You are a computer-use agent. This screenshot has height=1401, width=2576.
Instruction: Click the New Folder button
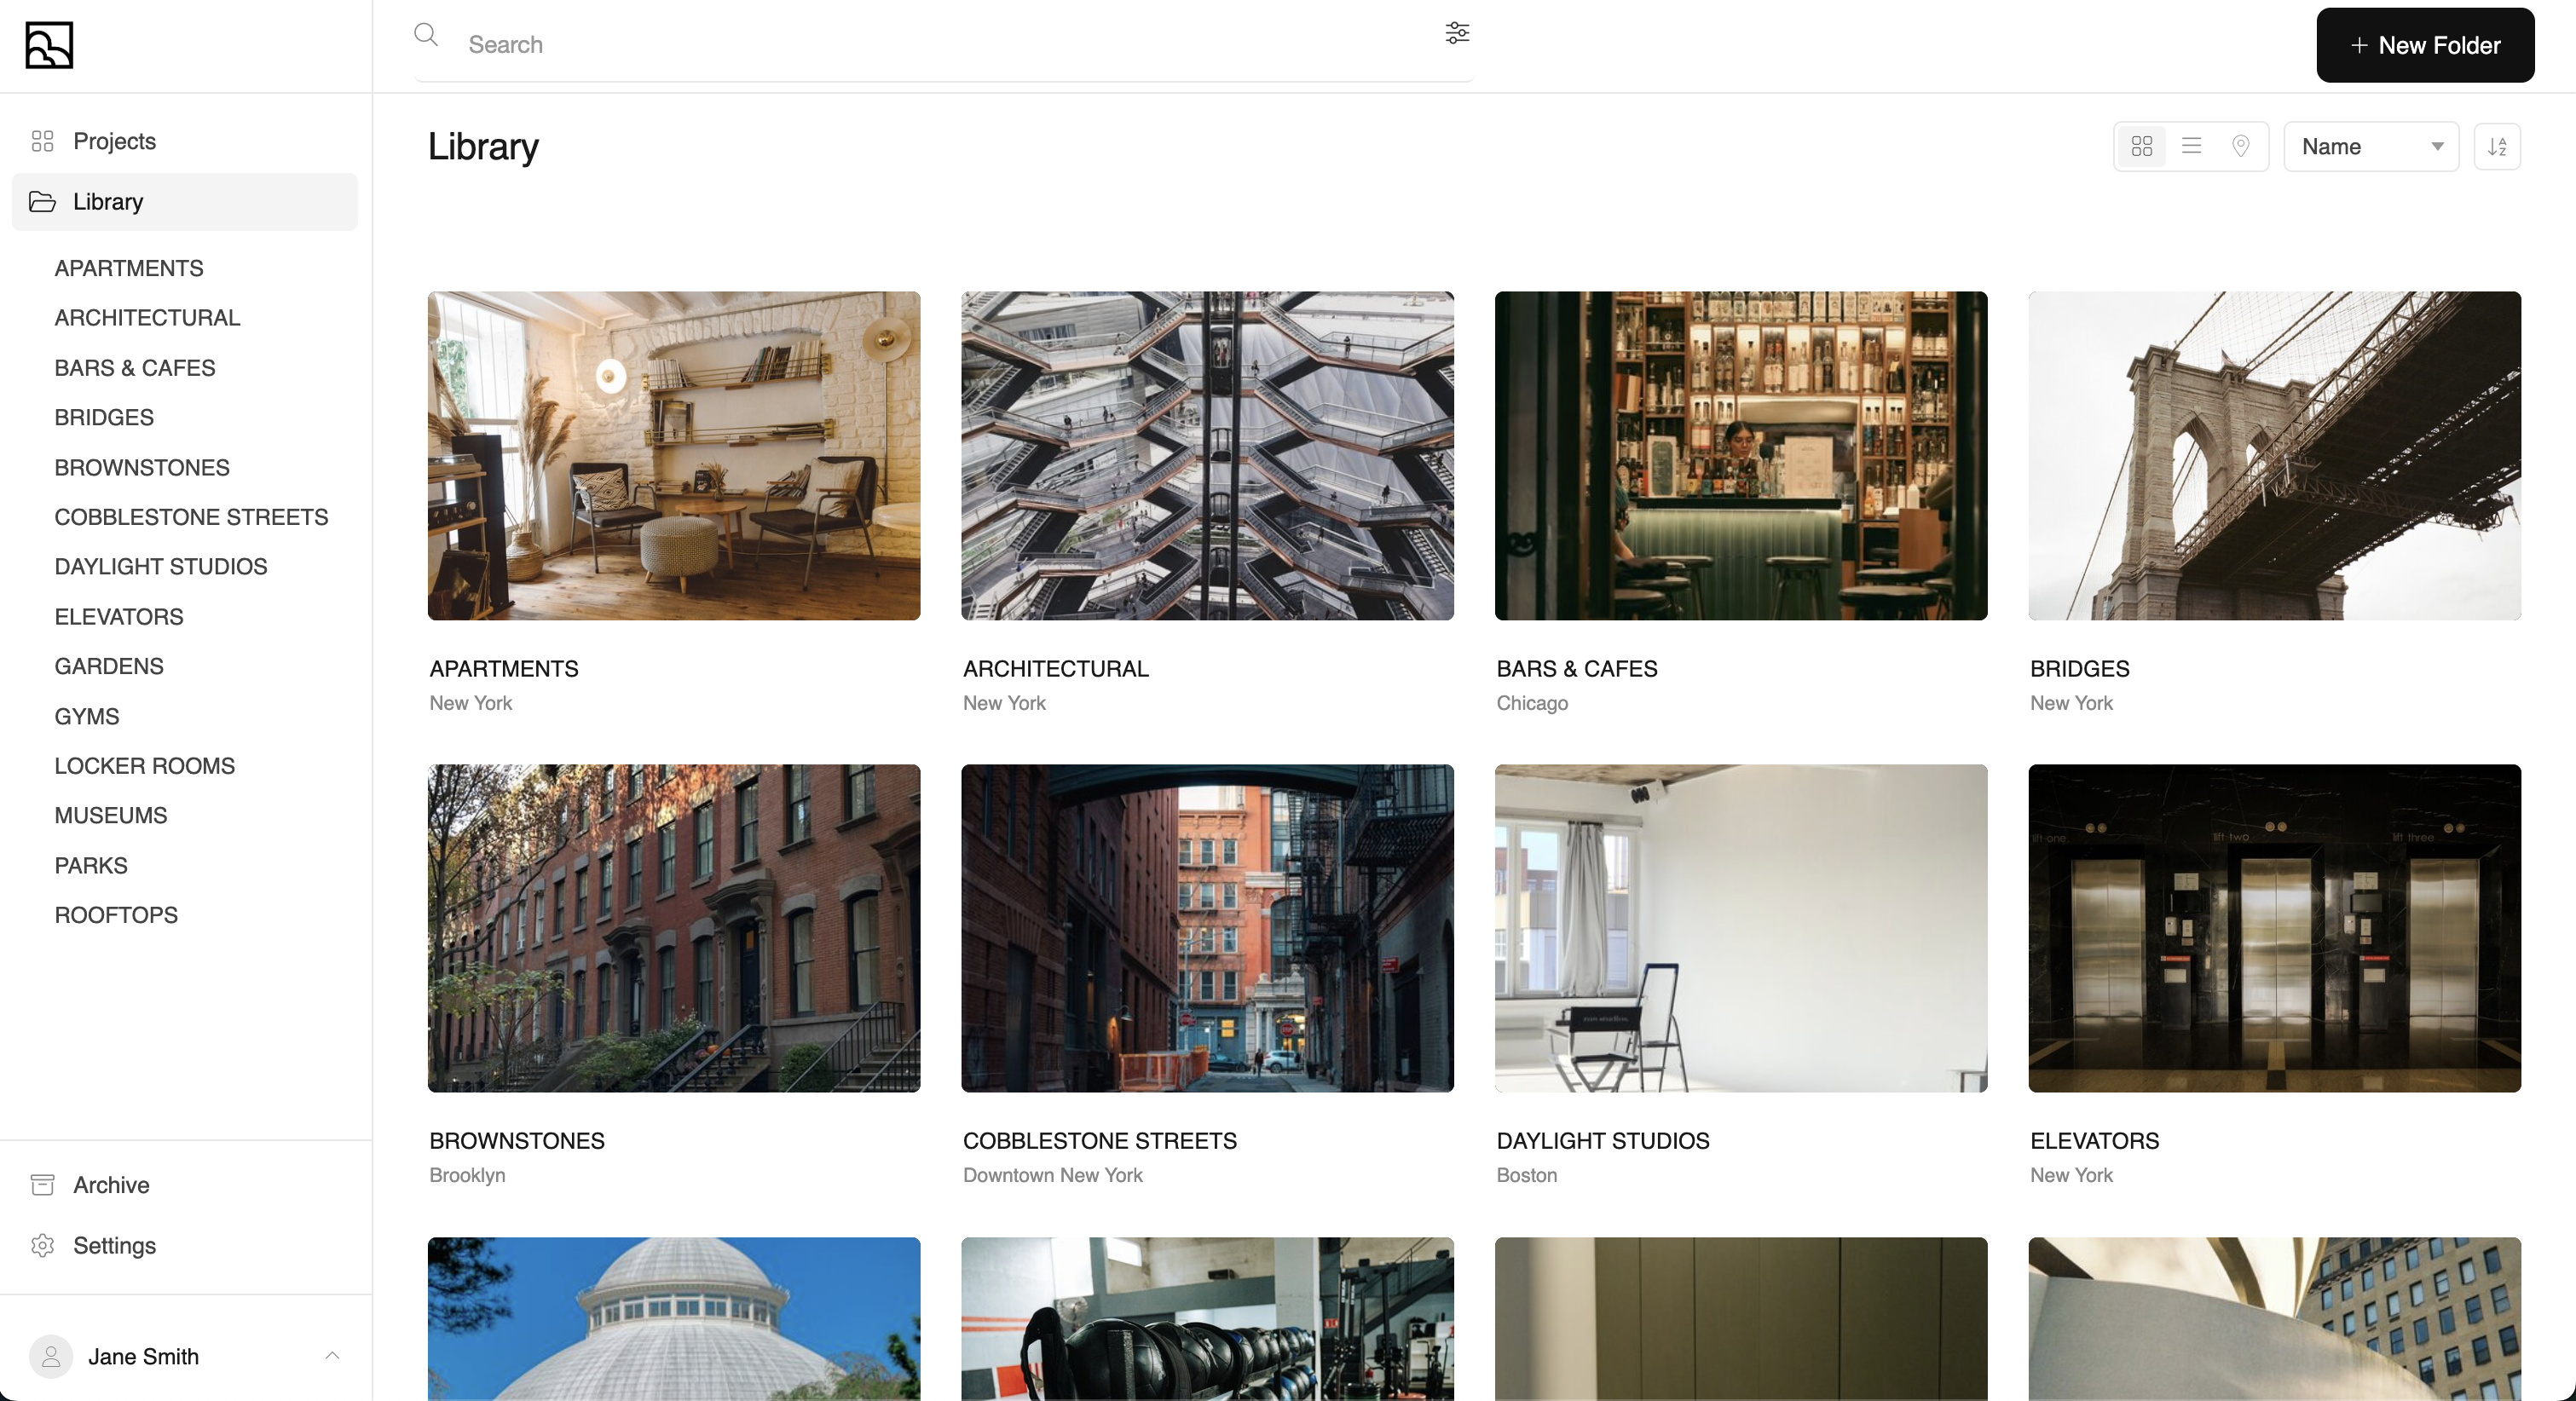click(2425, 45)
